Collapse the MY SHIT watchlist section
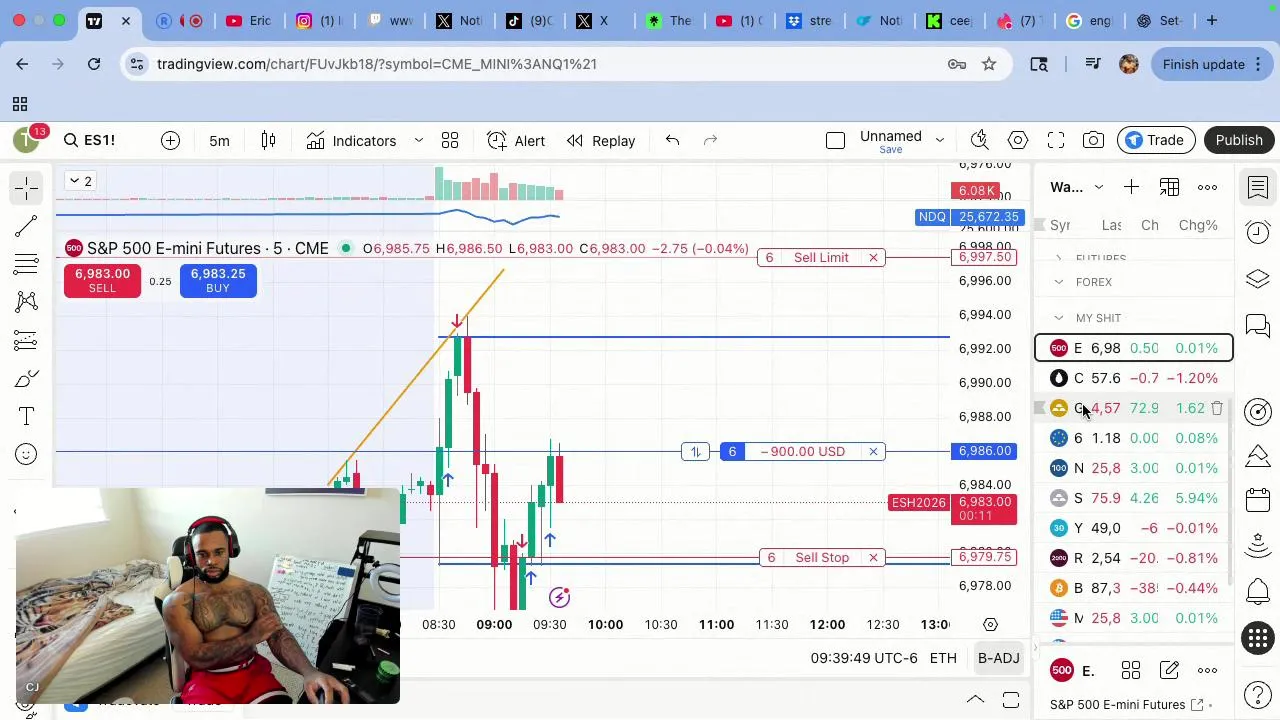Image resolution: width=1280 pixels, height=720 pixels. [1059, 318]
